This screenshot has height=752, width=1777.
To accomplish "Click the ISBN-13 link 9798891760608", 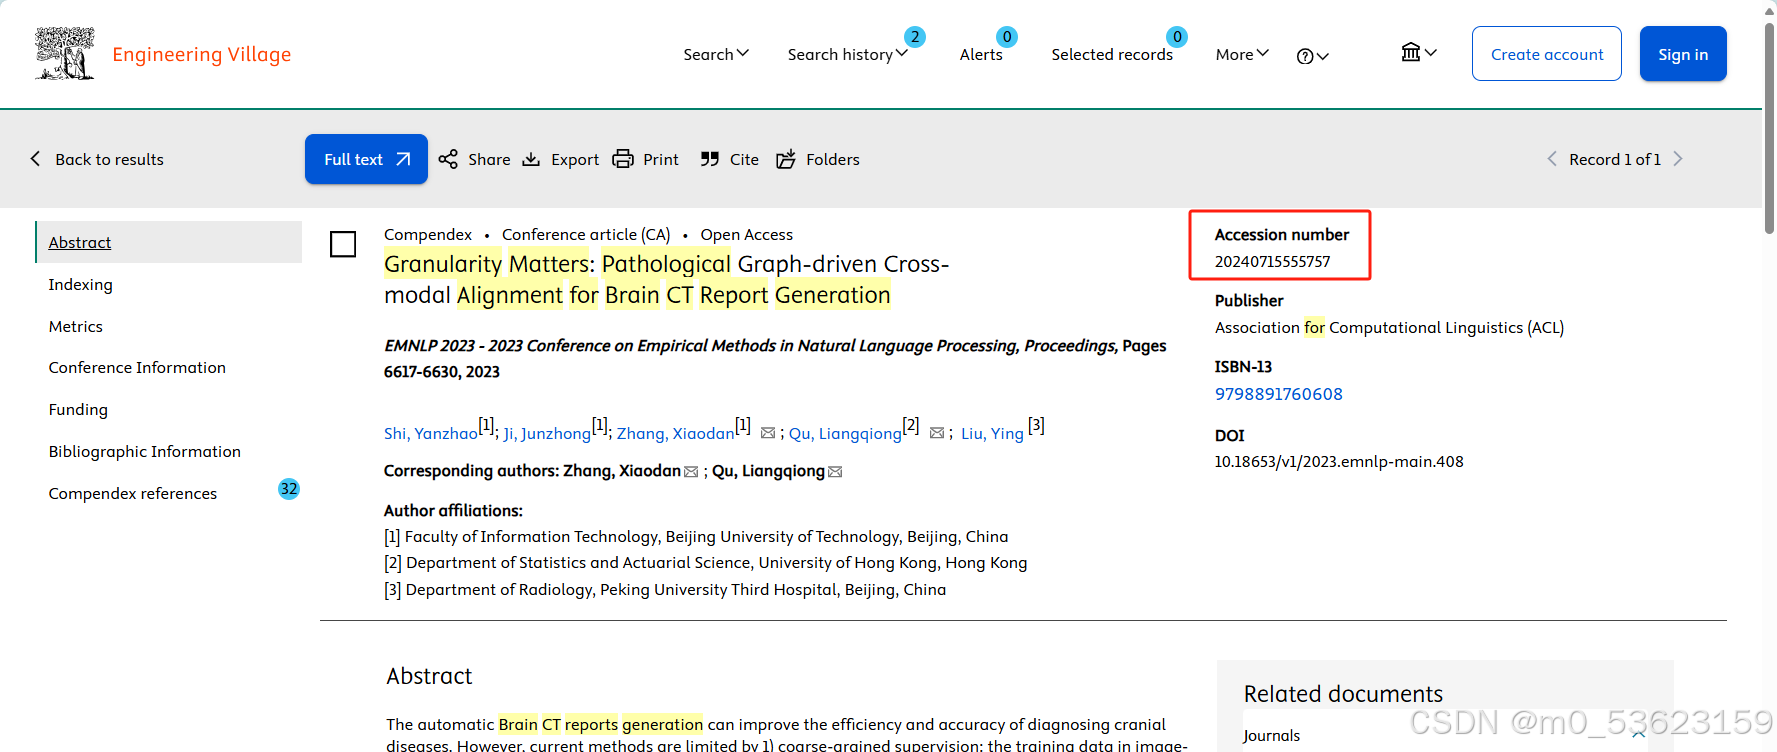I will [x=1278, y=394].
